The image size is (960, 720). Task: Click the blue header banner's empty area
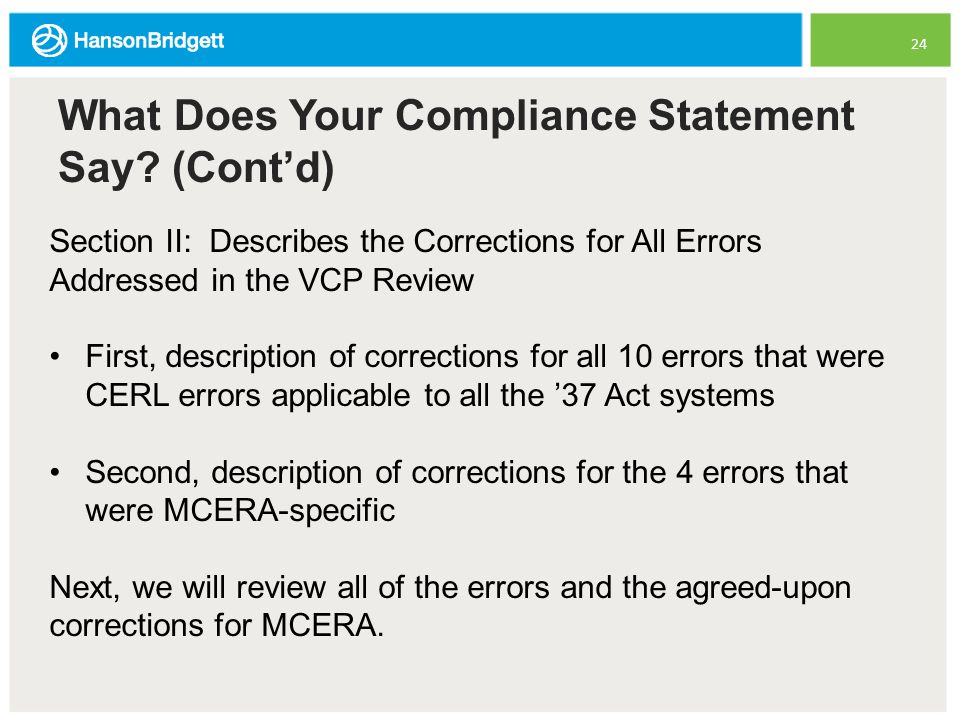(513, 40)
